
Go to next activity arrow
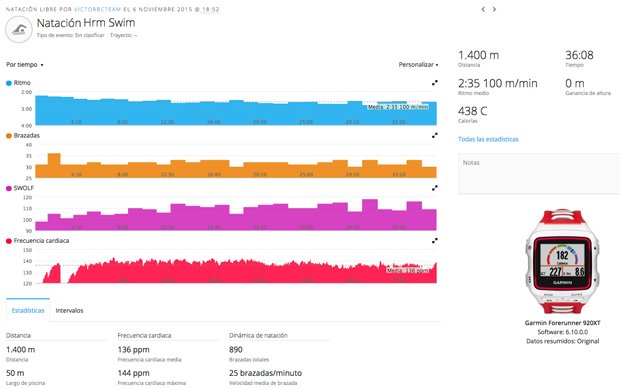point(494,9)
